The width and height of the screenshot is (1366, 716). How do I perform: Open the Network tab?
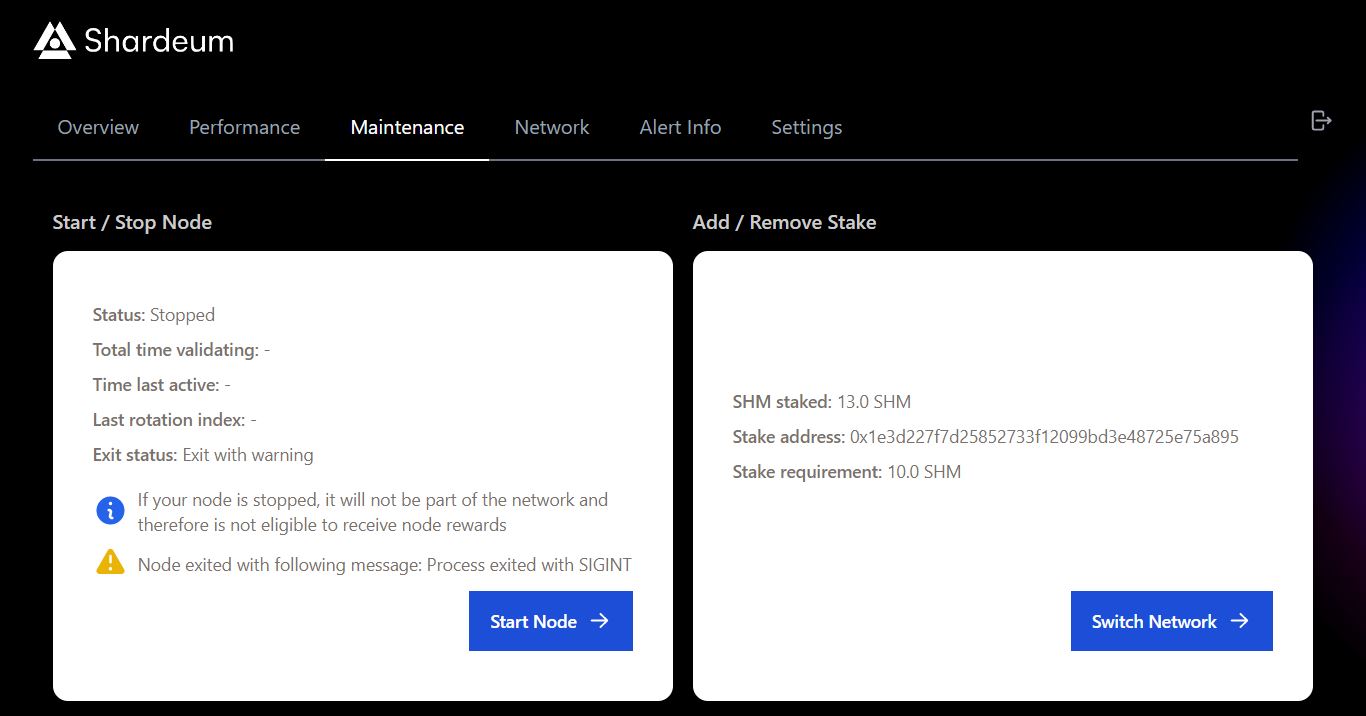pyautogui.click(x=552, y=127)
